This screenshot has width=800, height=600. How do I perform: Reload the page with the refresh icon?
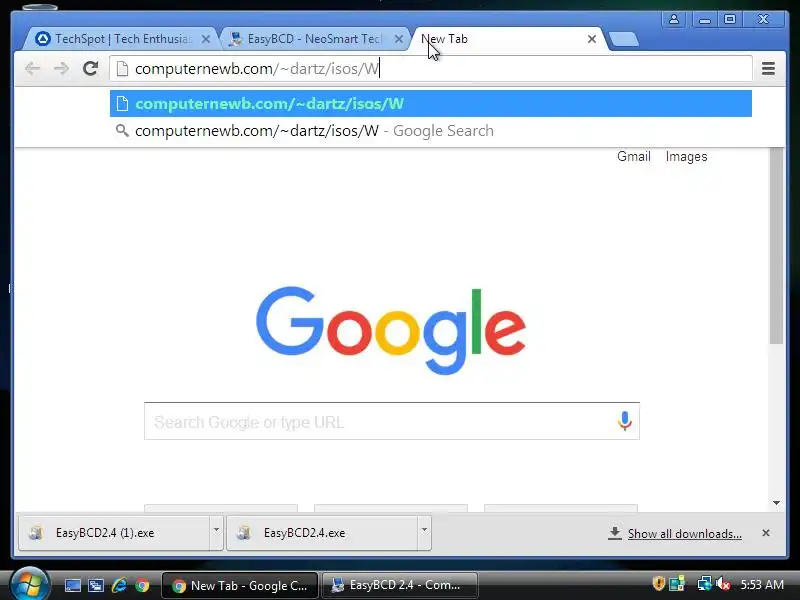(x=91, y=68)
